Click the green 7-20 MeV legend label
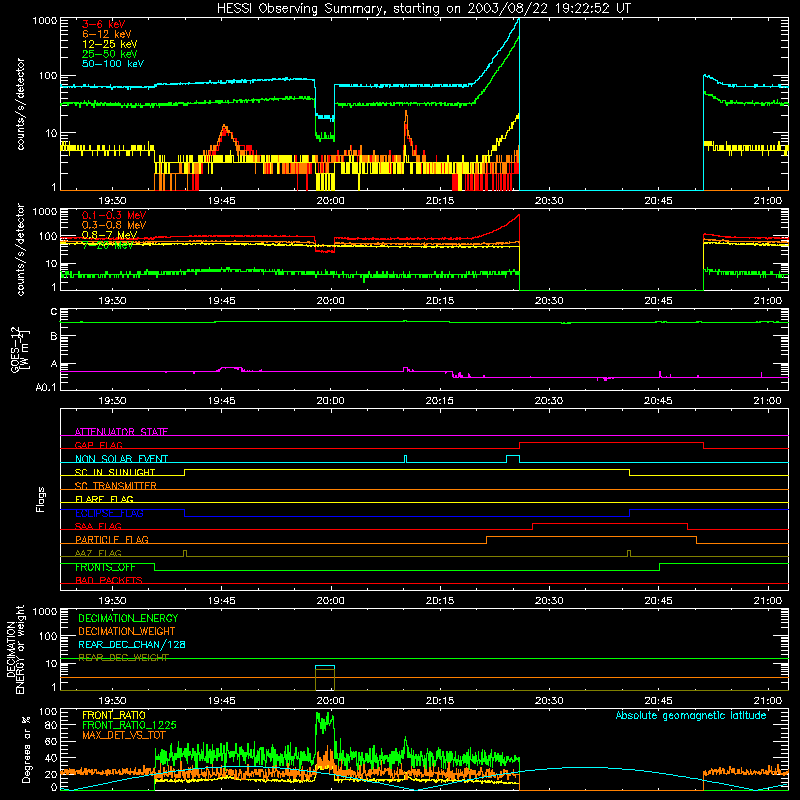The width and height of the screenshot is (800, 800). click(x=108, y=245)
